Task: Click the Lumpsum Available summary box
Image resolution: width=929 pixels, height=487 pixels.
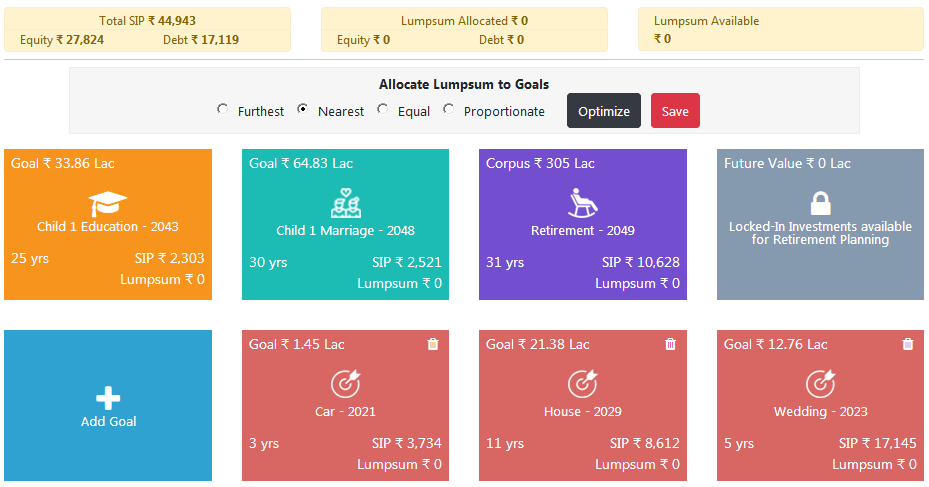Action: click(781, 30)
